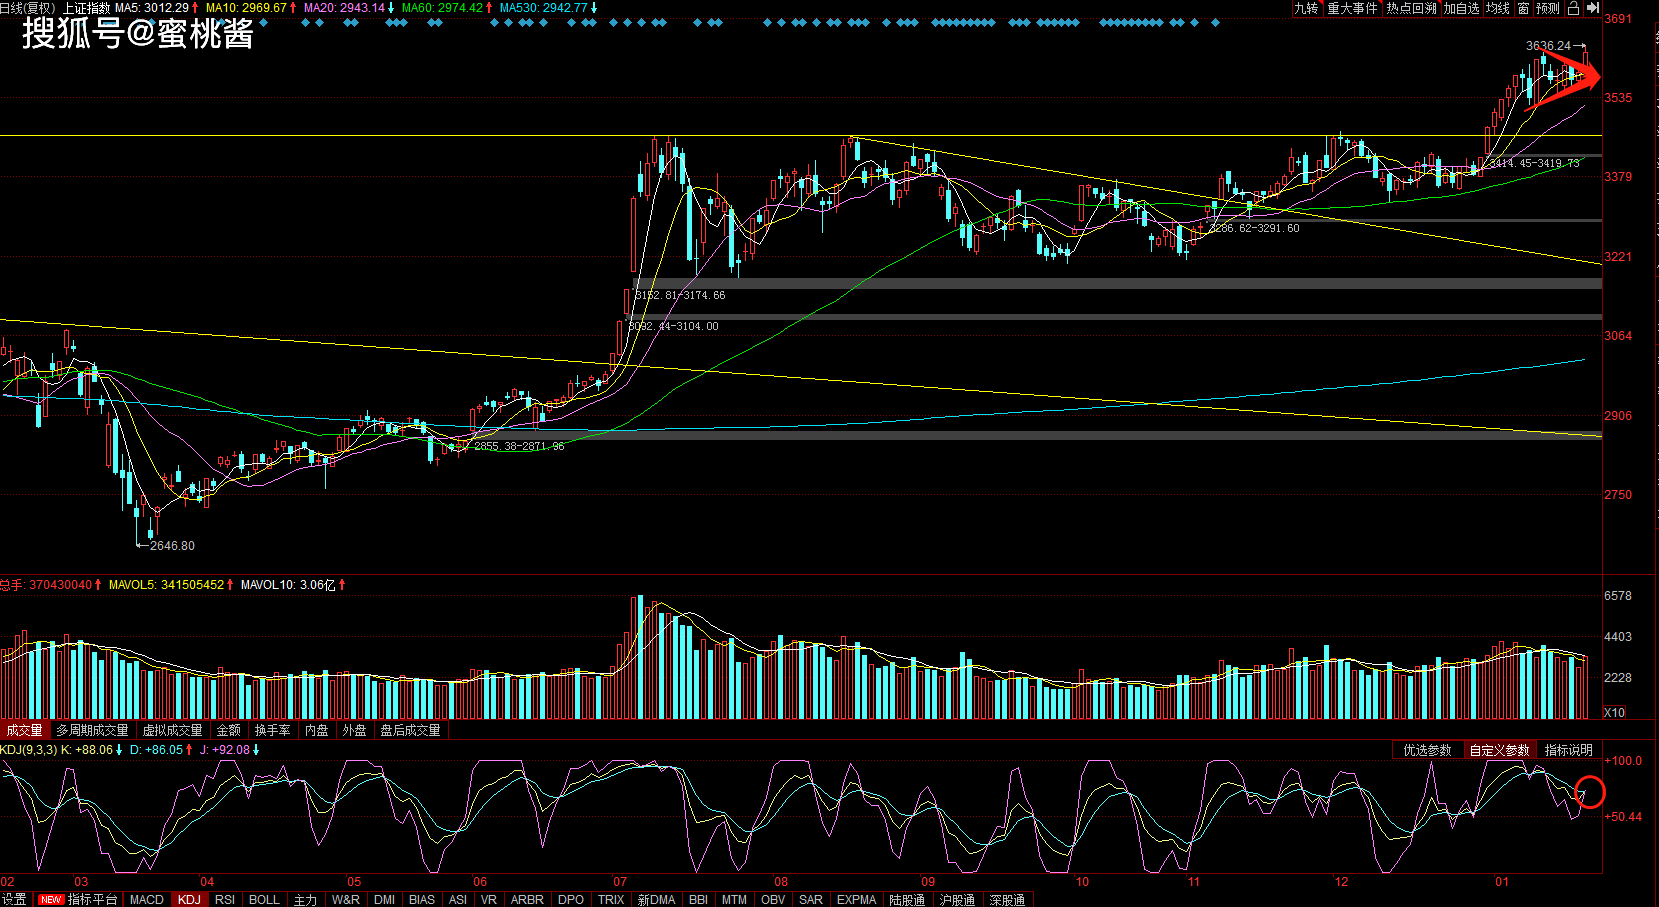Screen dimensions: 1659x907
Task: Select the 多周期成交量 tab
Action: coord(92,730)
